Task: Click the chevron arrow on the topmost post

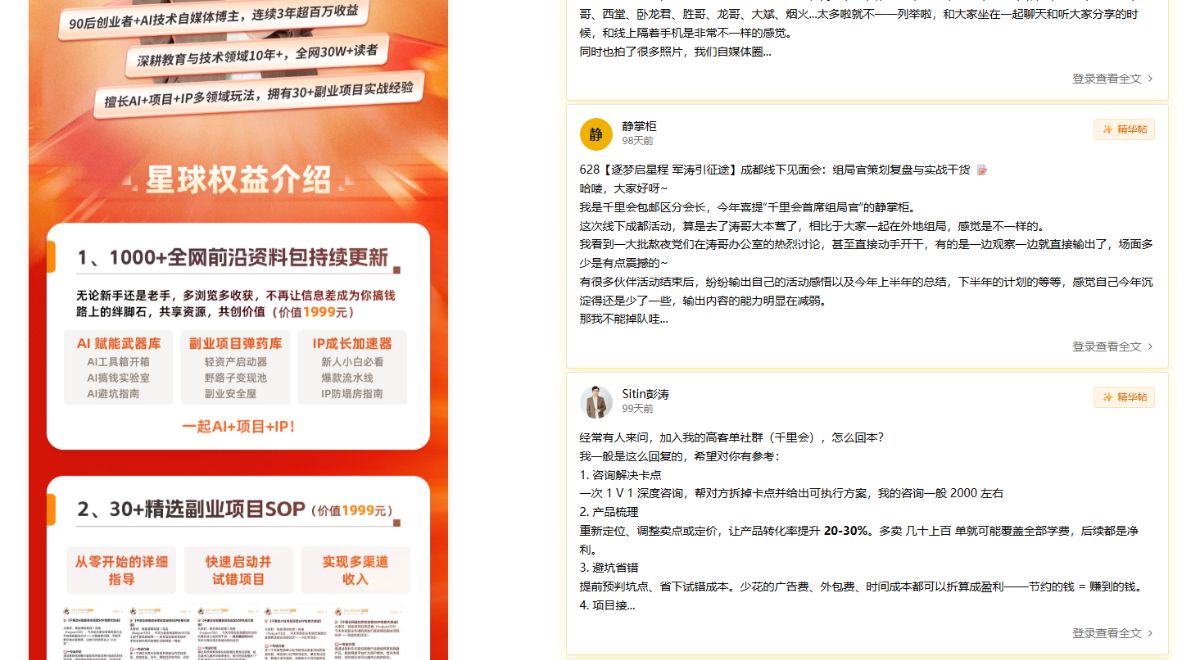Action: tap(1150, 78)
